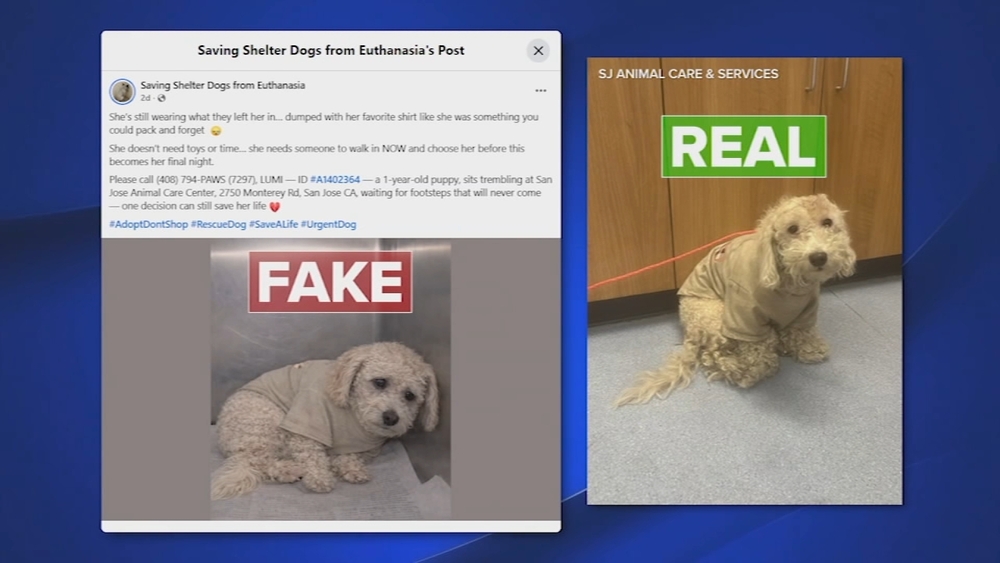Click the globe public audience icon
This screenshot has width=1000, height=563.
(x=161, y=98)
